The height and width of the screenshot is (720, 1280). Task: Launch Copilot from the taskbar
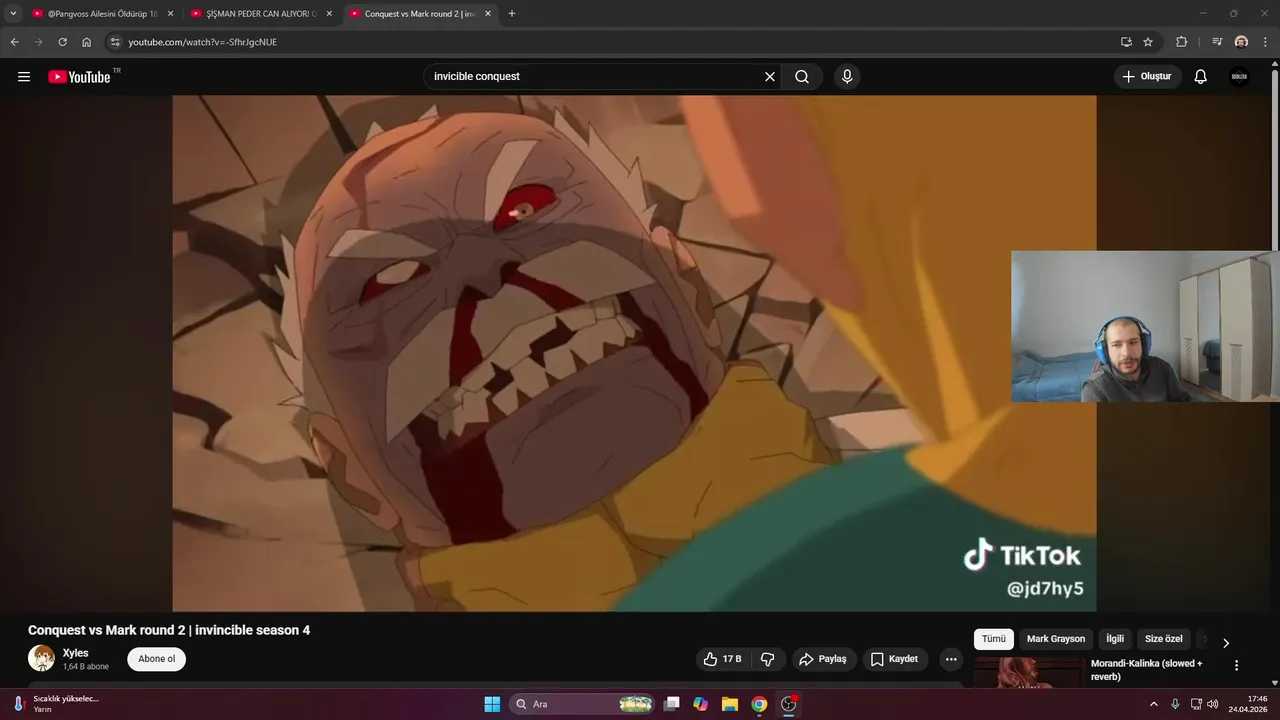pos(701,704)
